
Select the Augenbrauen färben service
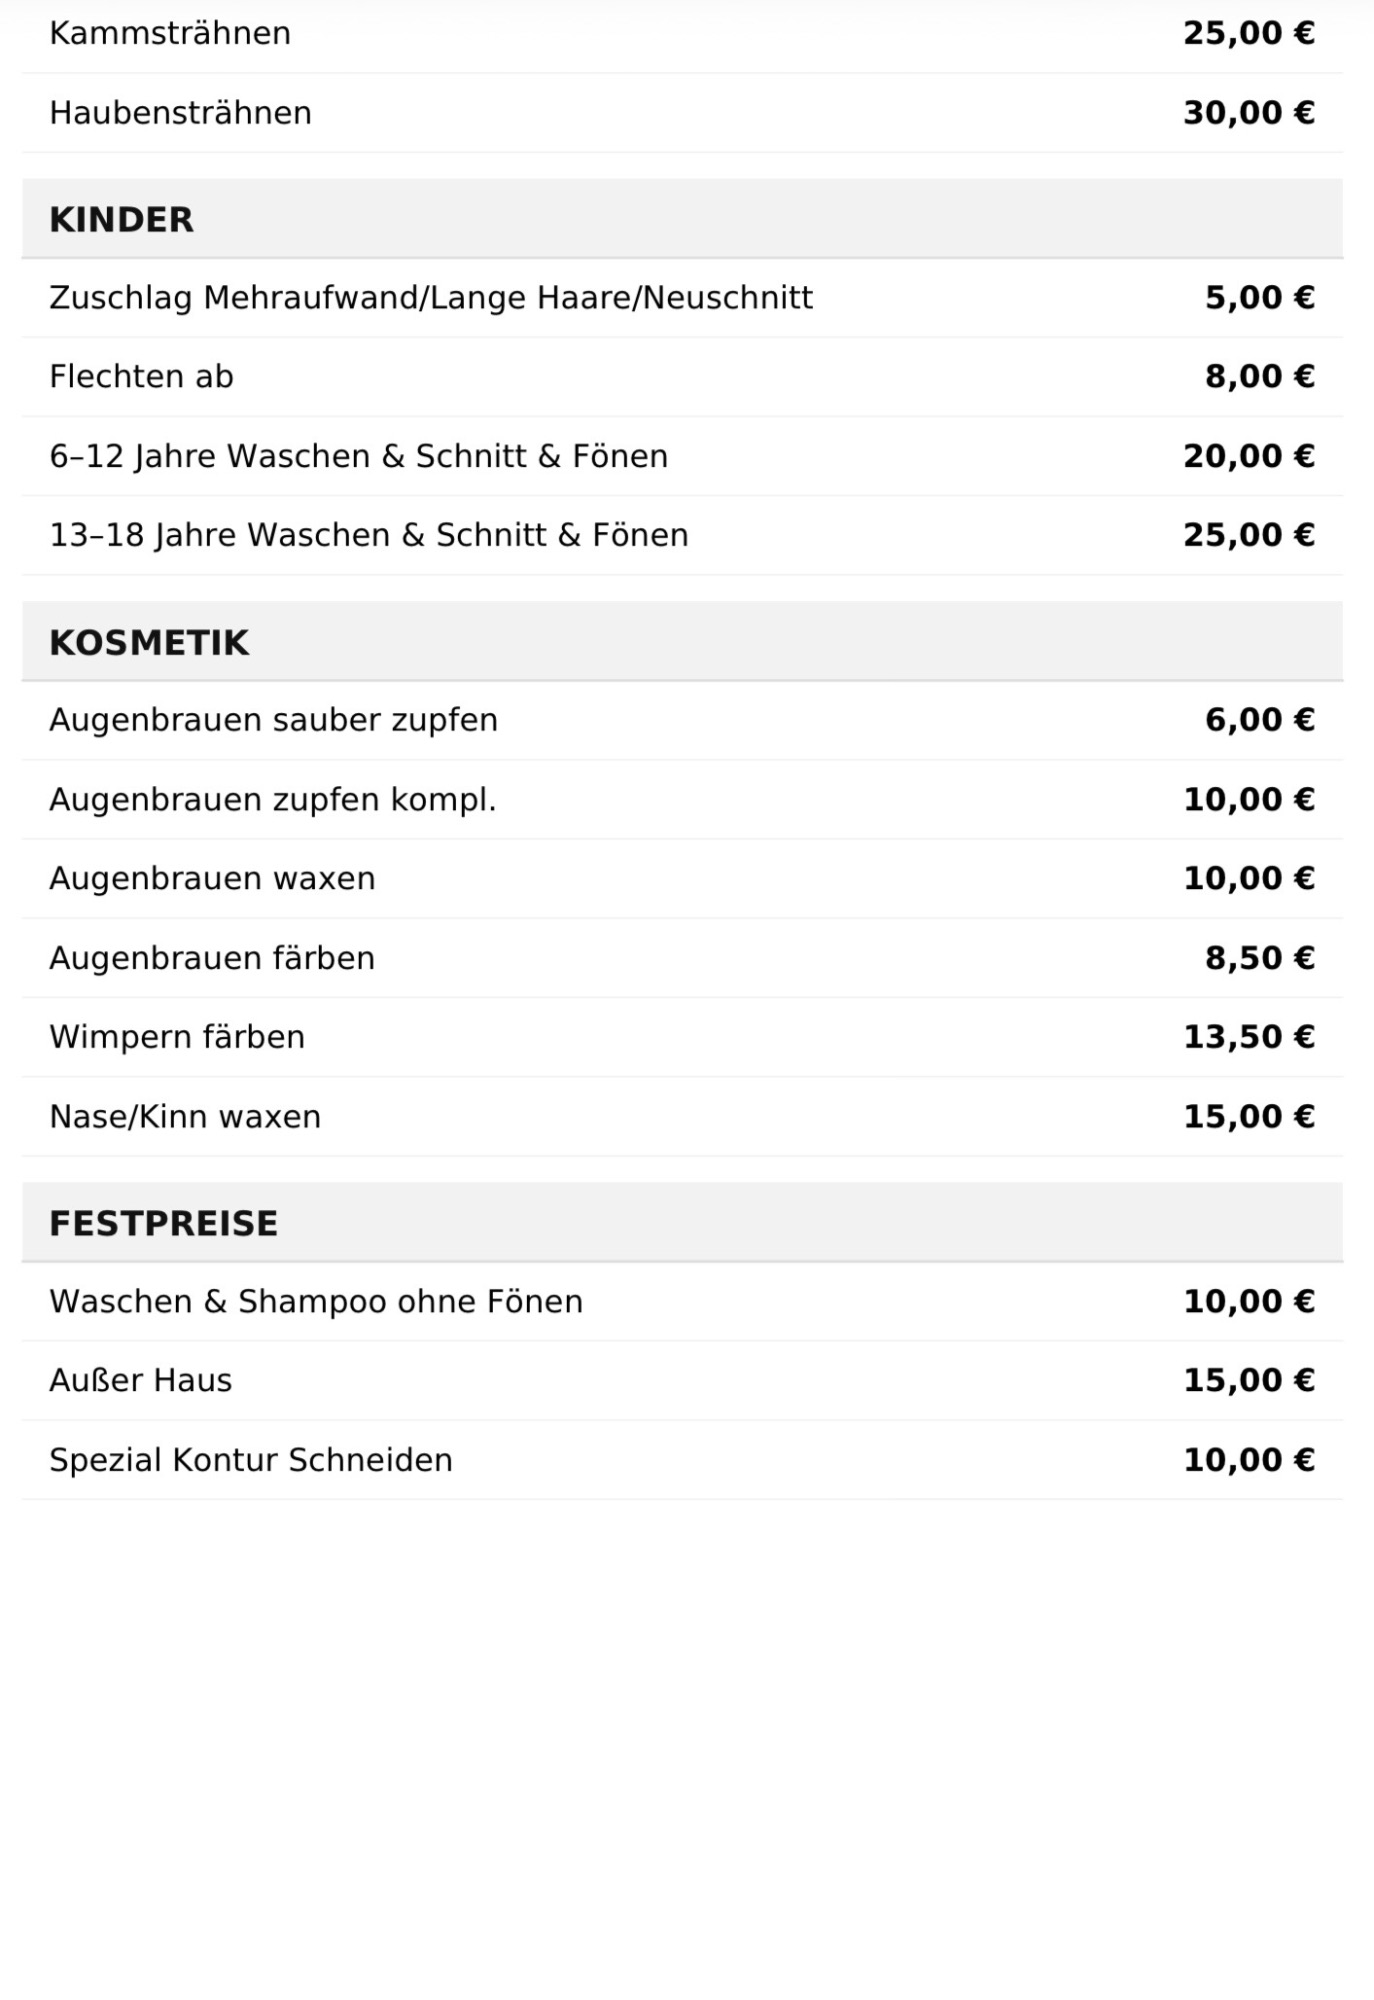(212, 958)
